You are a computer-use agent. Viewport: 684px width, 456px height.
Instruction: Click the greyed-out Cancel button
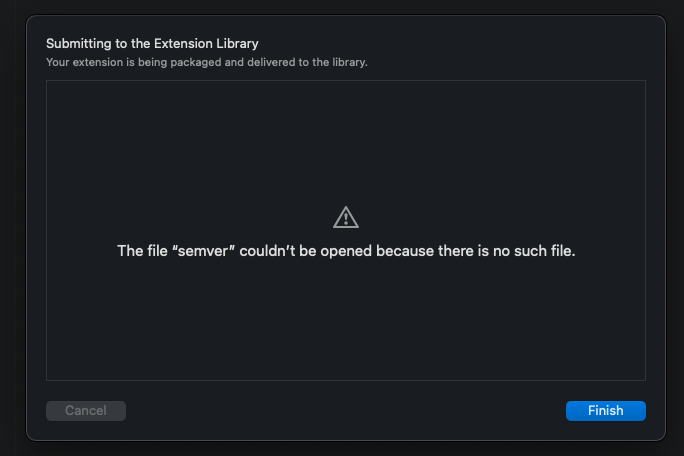click(86, 411)
